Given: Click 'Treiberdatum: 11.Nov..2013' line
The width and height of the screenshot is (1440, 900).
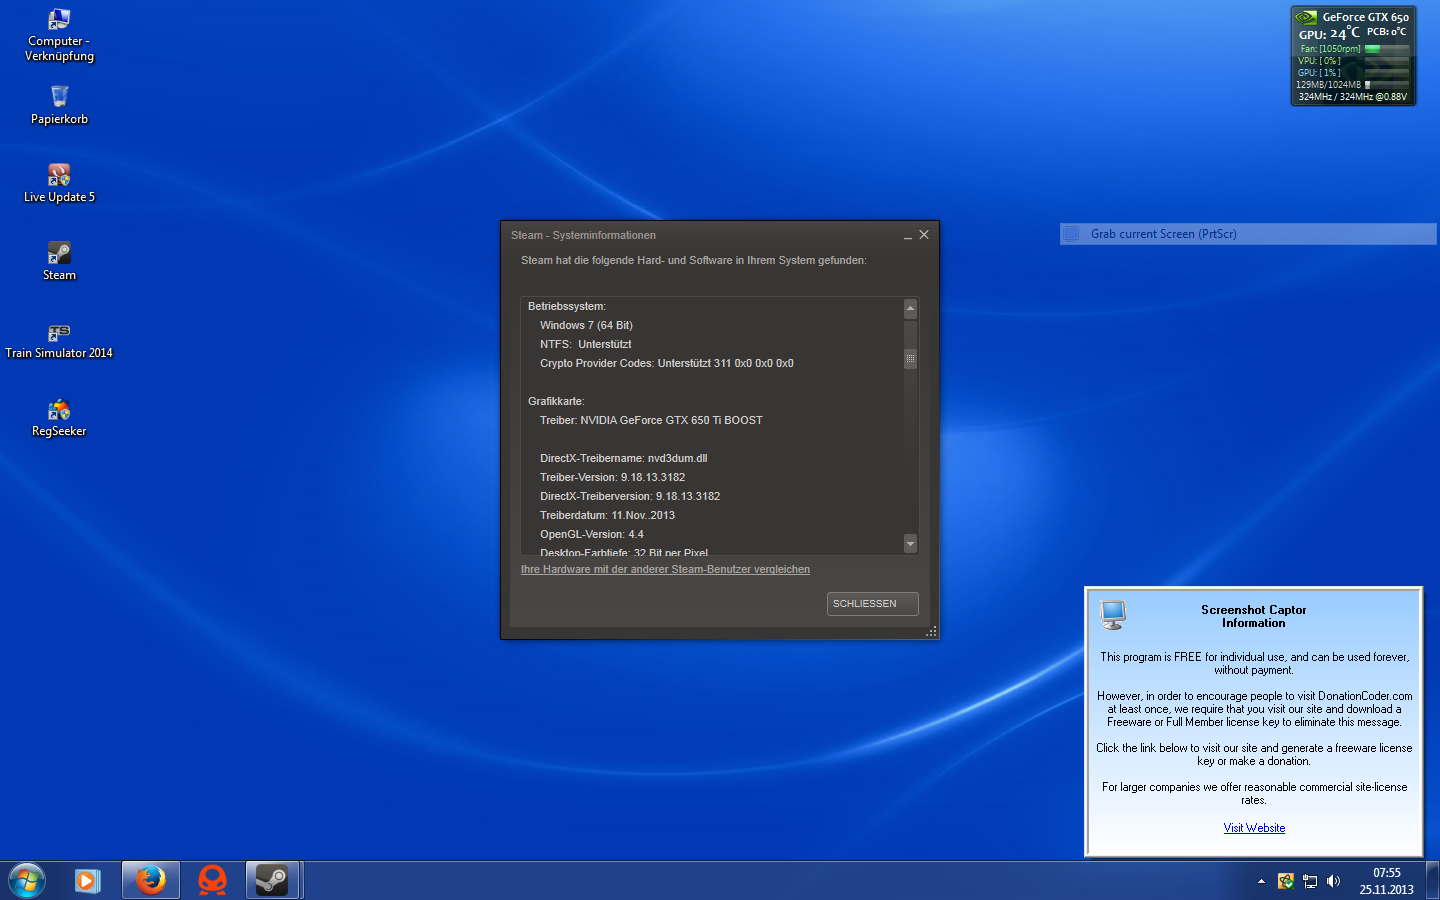Looking at the screenshot, I should 607,516.
